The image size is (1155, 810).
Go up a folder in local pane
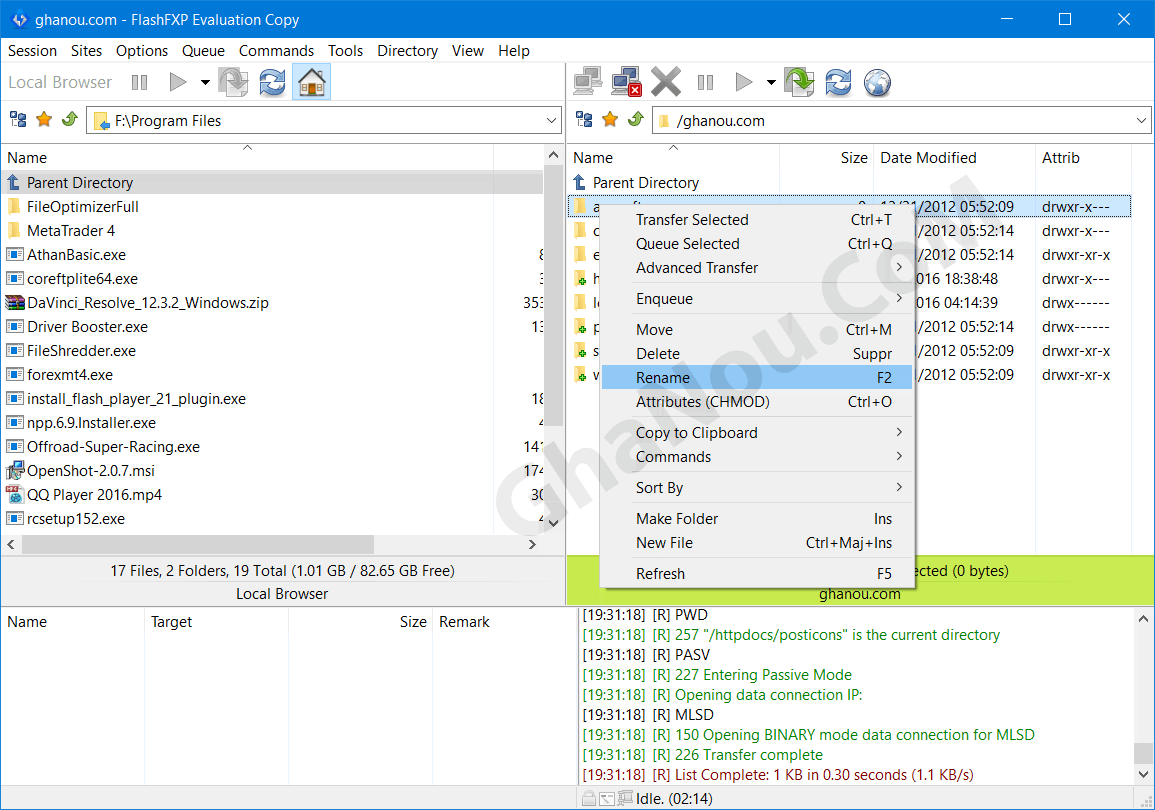click(70, 119)
